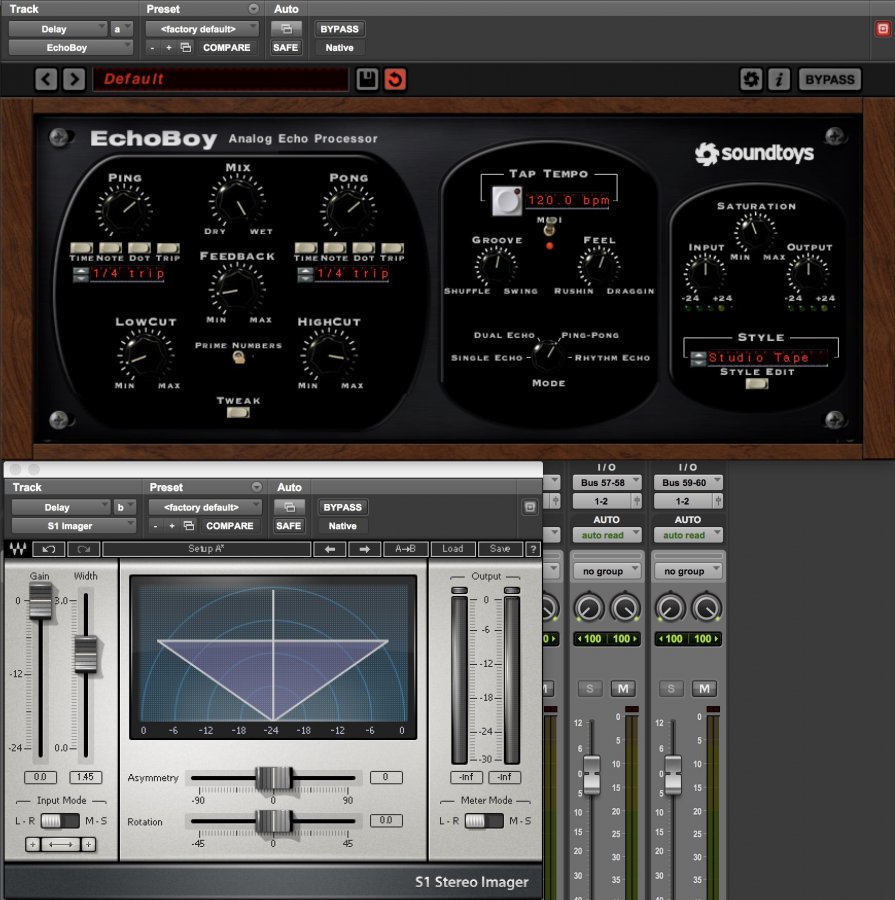The height and width of the screenshot is (900, 895).
Task: Toggle the S1 Input Mode L-R/M-S switch
Action: pos(59,820)
